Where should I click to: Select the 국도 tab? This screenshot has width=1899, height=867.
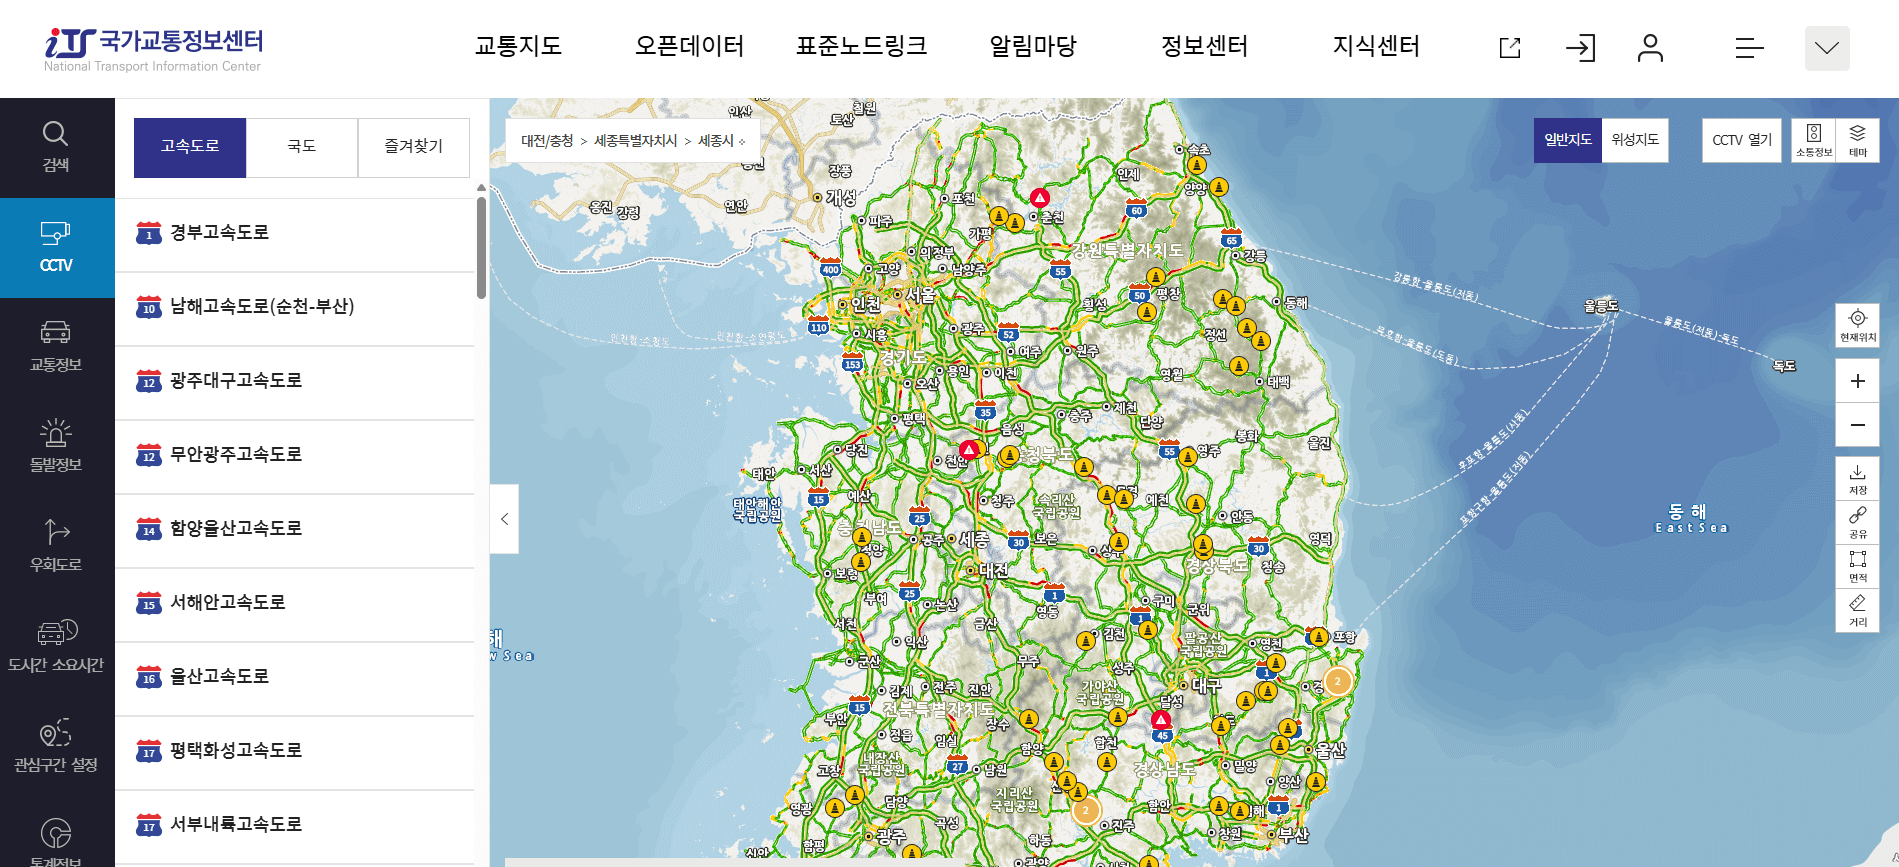point(302,147)
